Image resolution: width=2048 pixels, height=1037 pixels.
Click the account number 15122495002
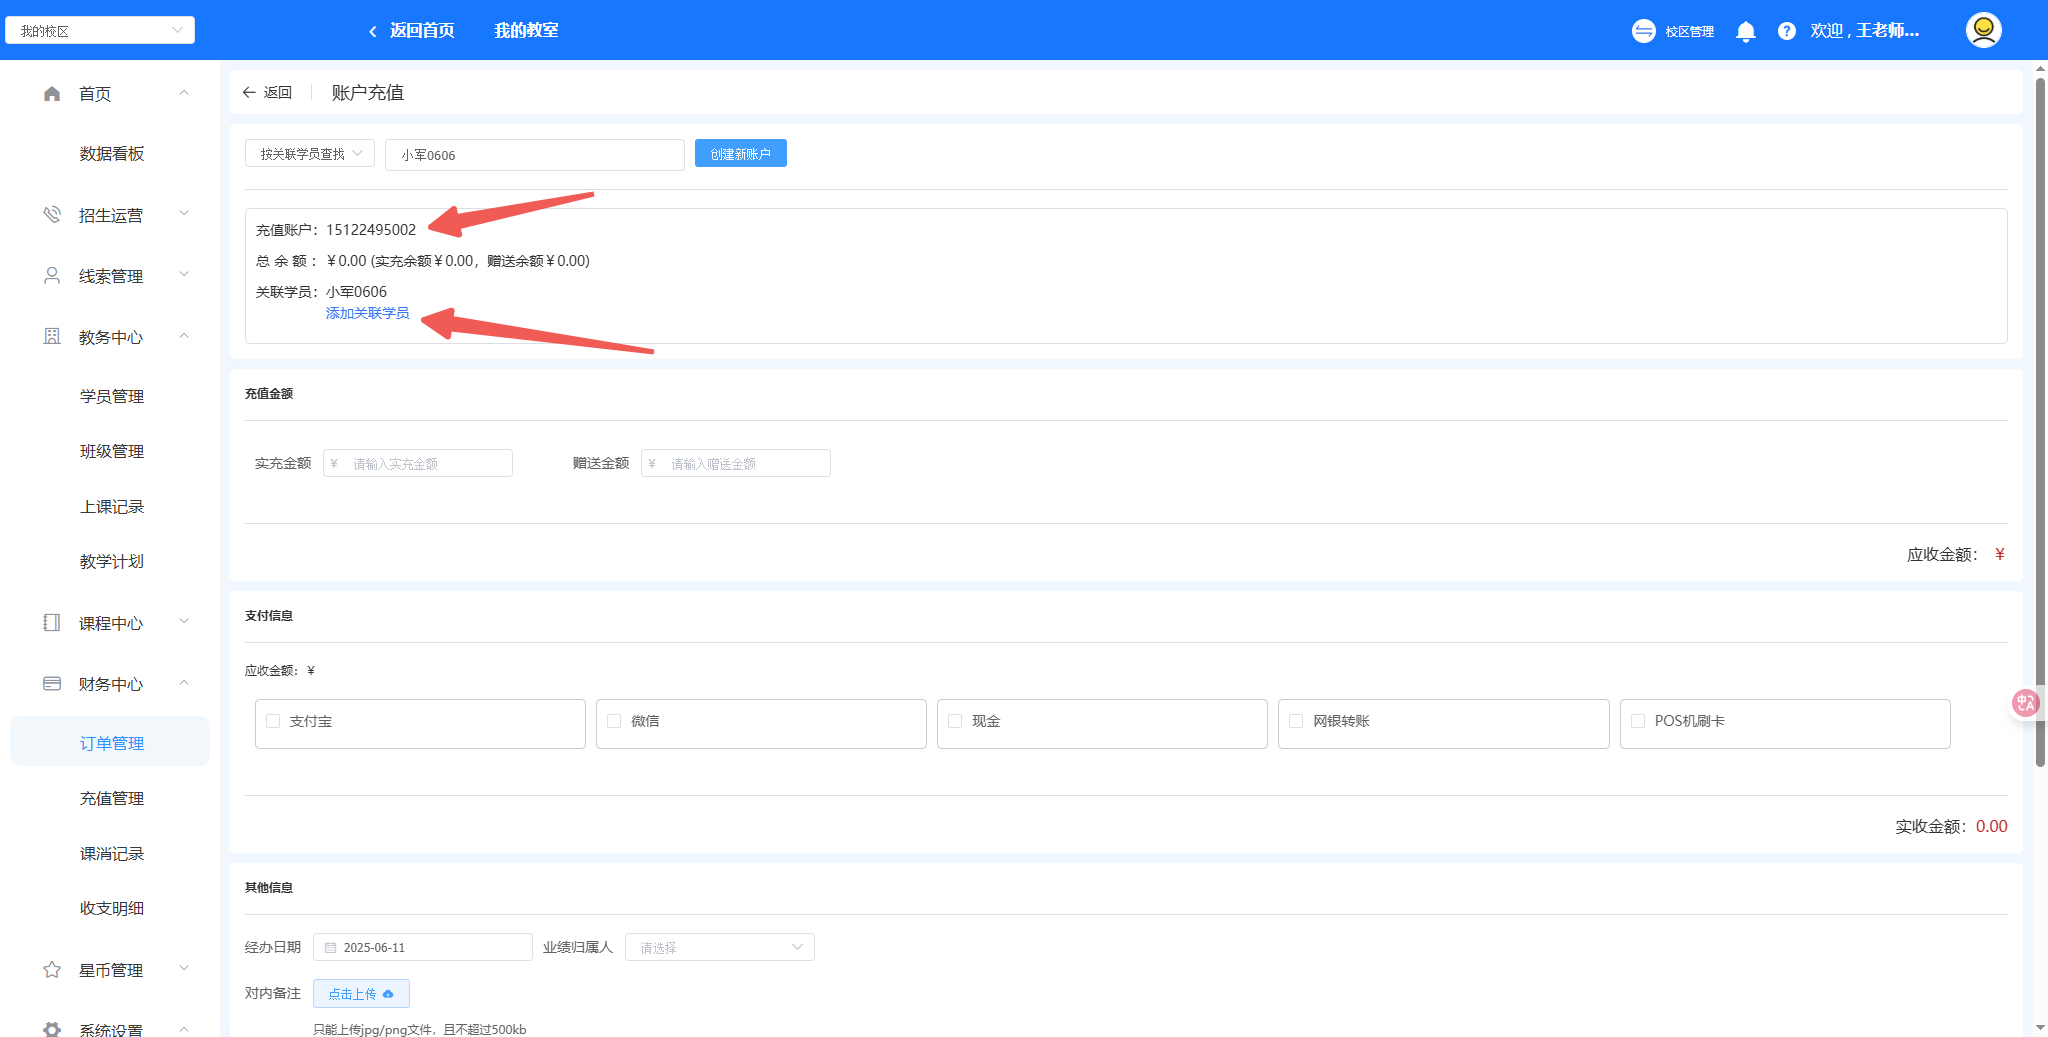click(371, 230)
